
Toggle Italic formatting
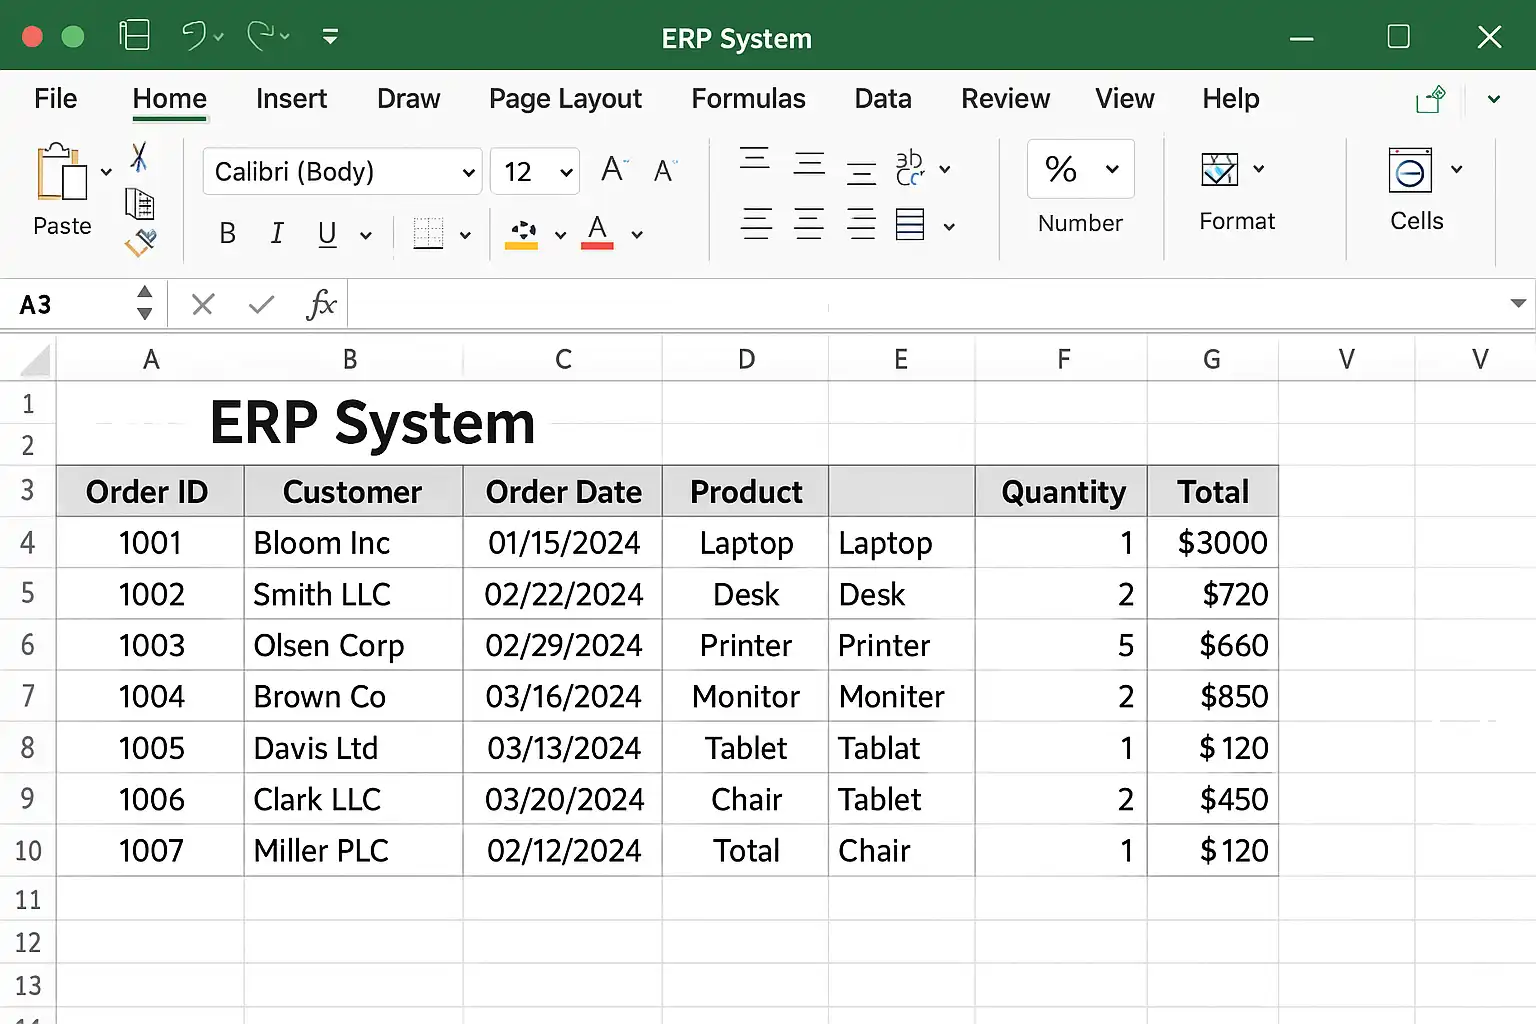[x=277, y=234]
